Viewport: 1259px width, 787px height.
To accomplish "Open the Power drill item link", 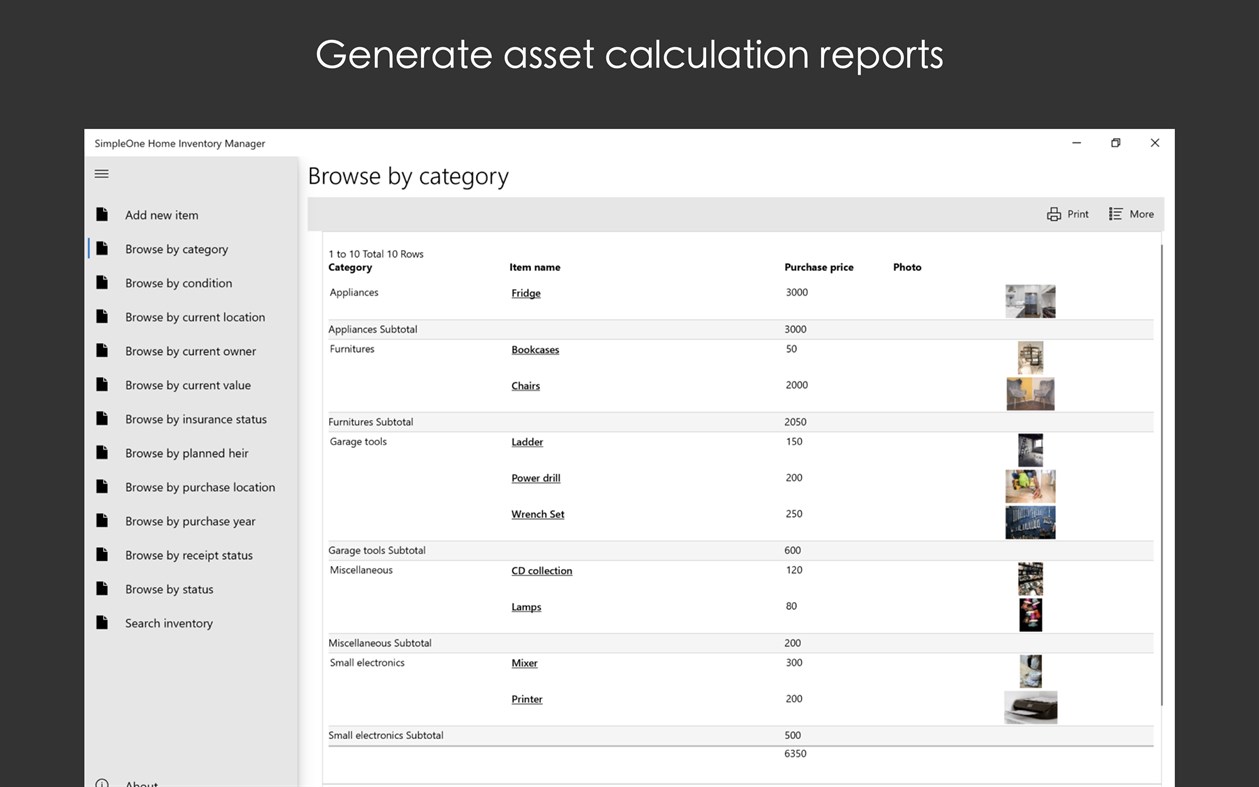I will pyautogui.click(x=536, y=479).
